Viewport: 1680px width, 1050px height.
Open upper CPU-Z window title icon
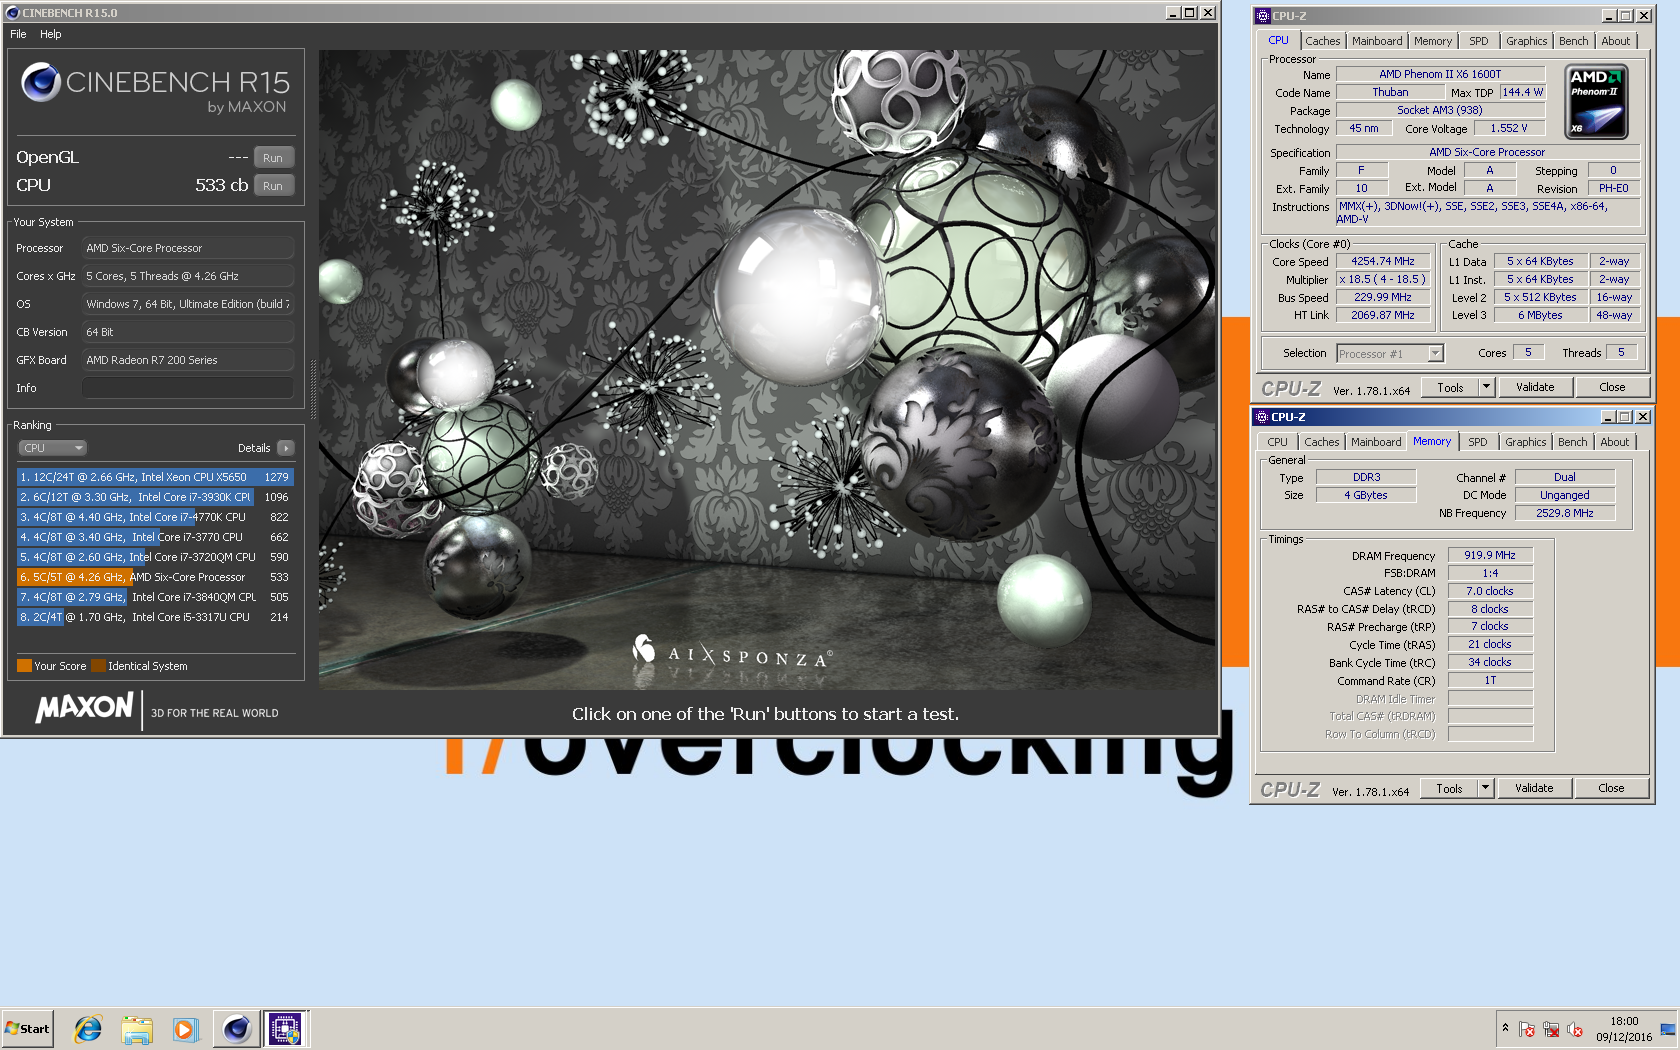(x=1263, y=16)
